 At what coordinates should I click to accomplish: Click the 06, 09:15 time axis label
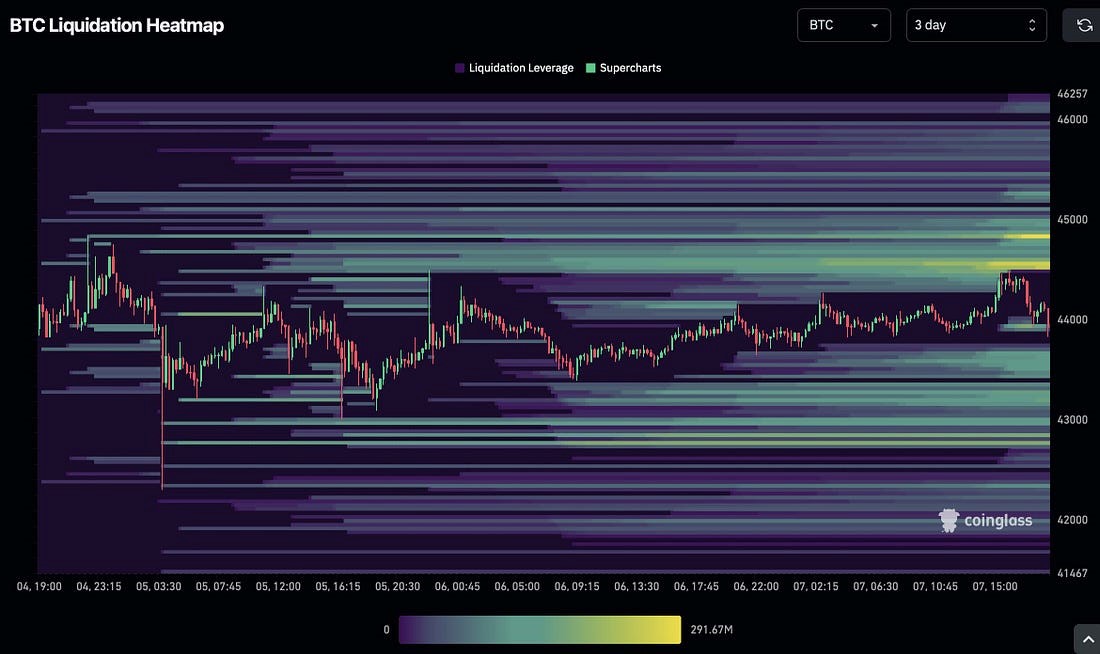(577, 587)
